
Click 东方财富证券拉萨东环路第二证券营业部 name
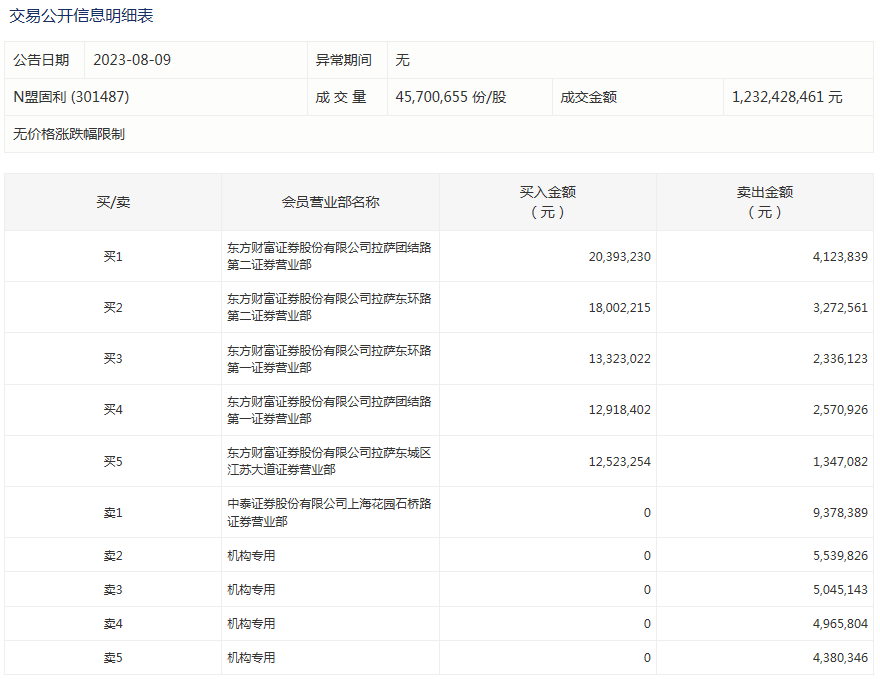pos(329,307)
